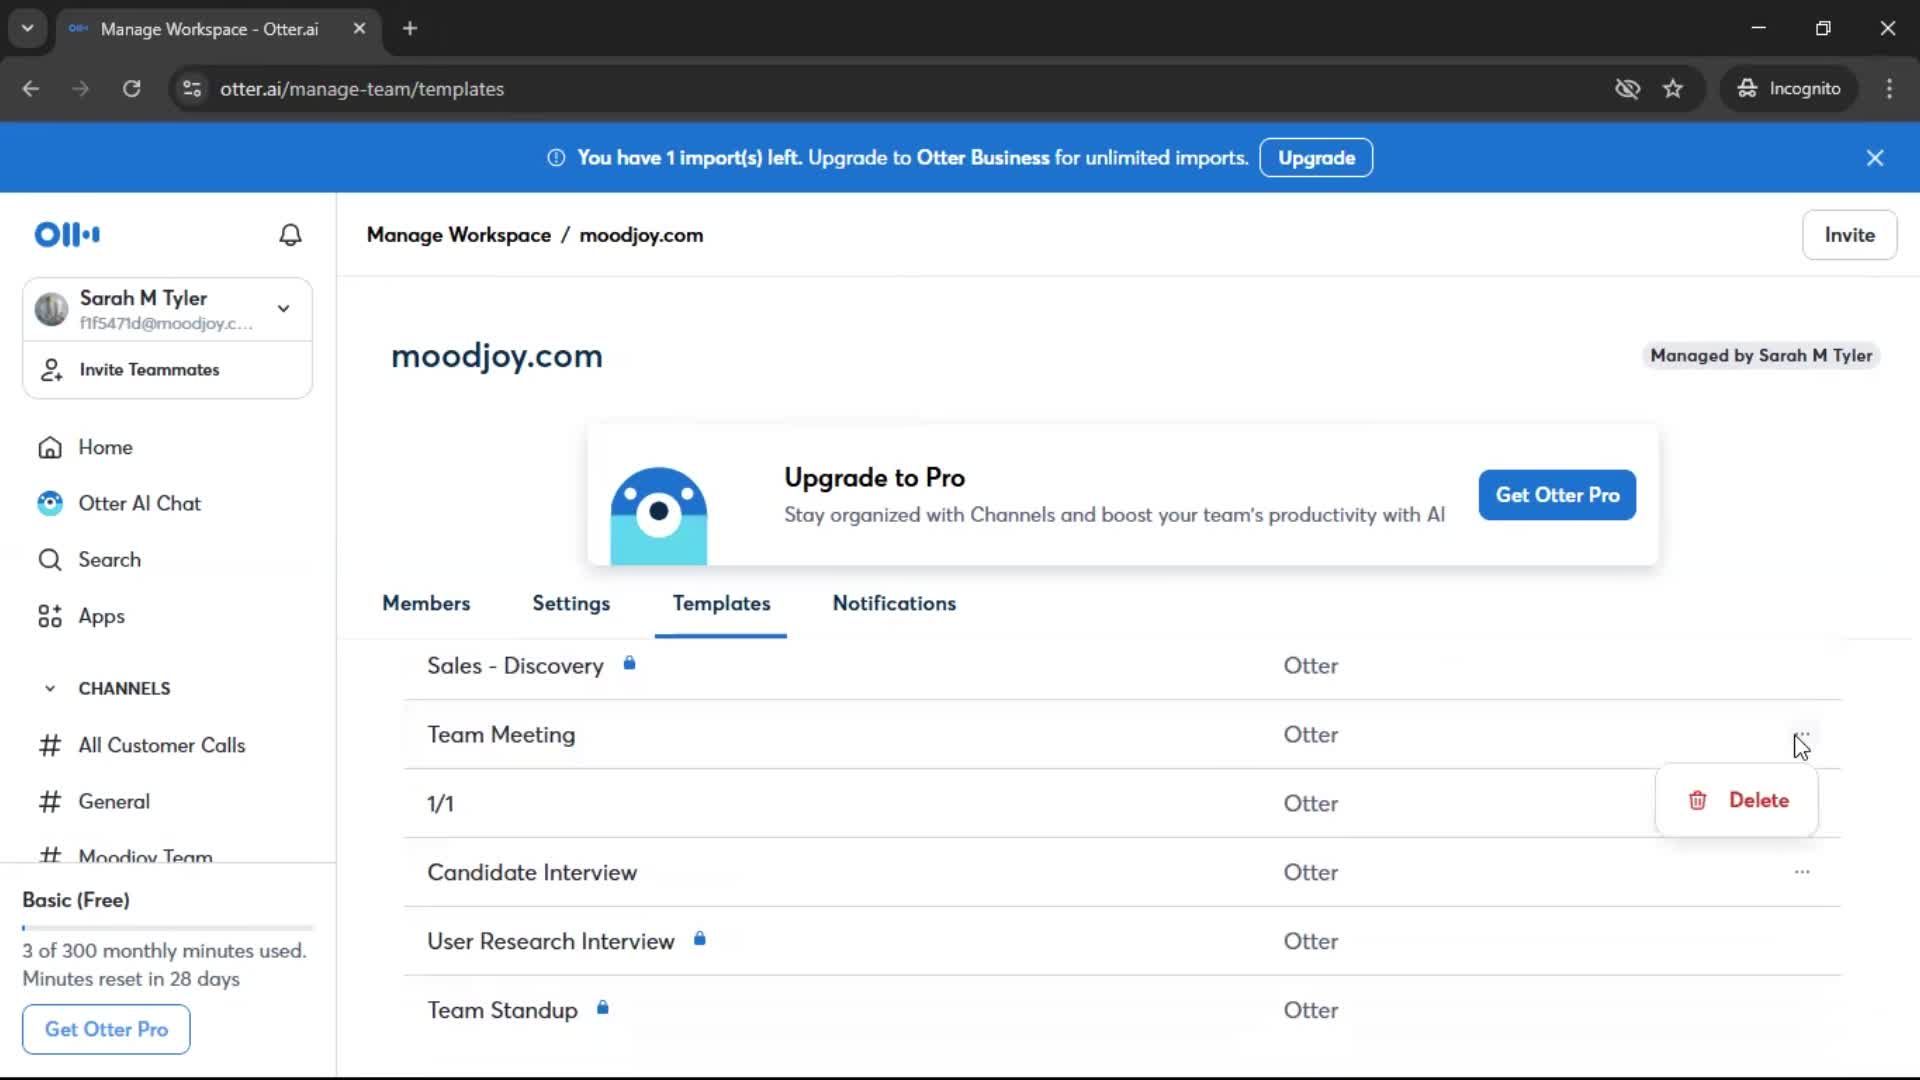Go to Home in the sidebar
Screen dimensions: 1920x1080
click(105, 447)
